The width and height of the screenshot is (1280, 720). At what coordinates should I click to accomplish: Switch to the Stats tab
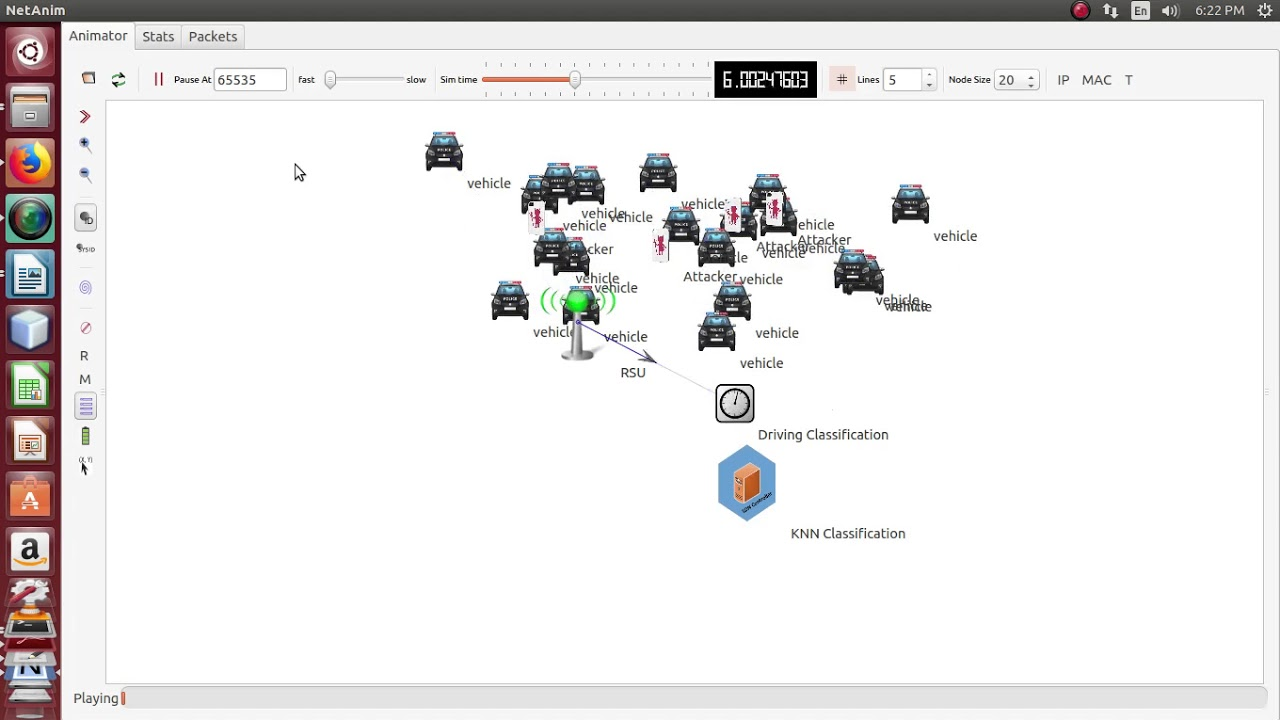pos(158,36)
